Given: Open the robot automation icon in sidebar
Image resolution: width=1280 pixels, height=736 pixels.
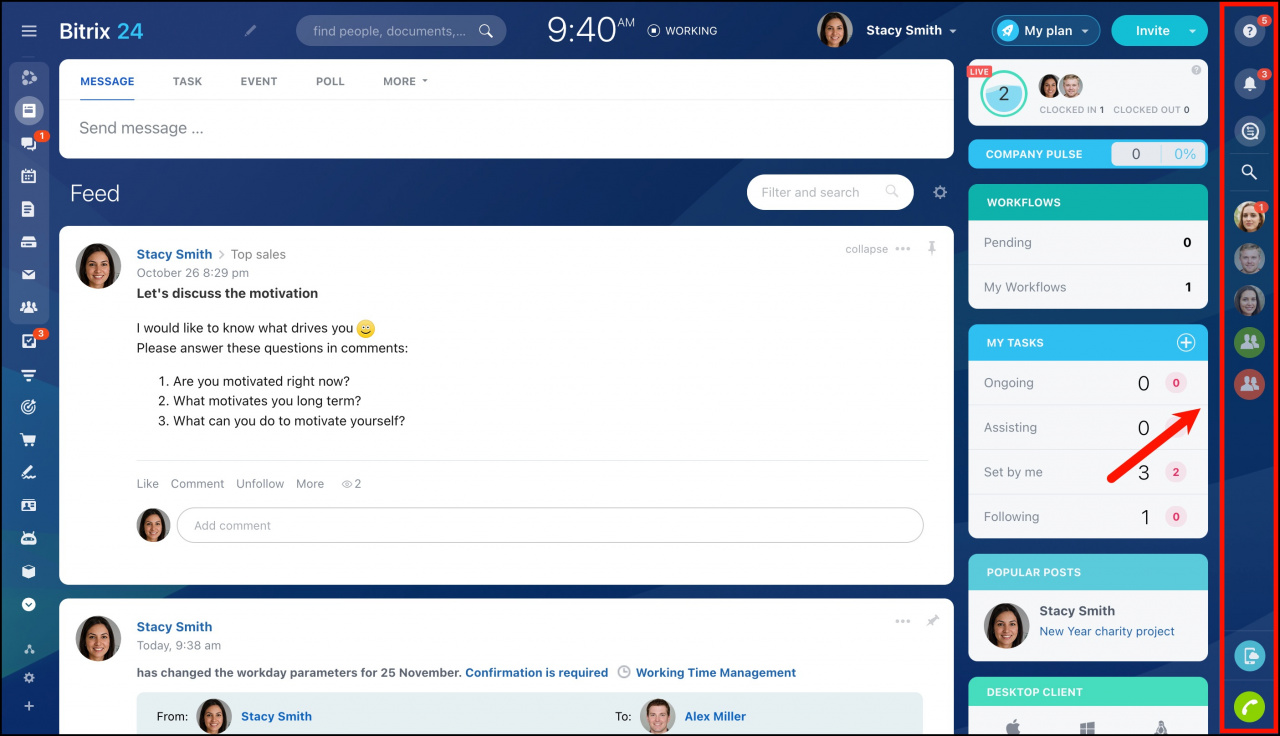Looking at the screenshot, I should [28, 538].
